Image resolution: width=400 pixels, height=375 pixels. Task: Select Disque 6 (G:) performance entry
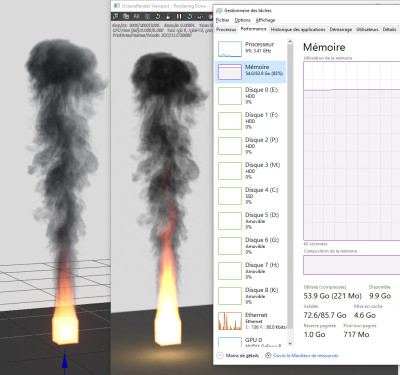[x=250, y=246]
